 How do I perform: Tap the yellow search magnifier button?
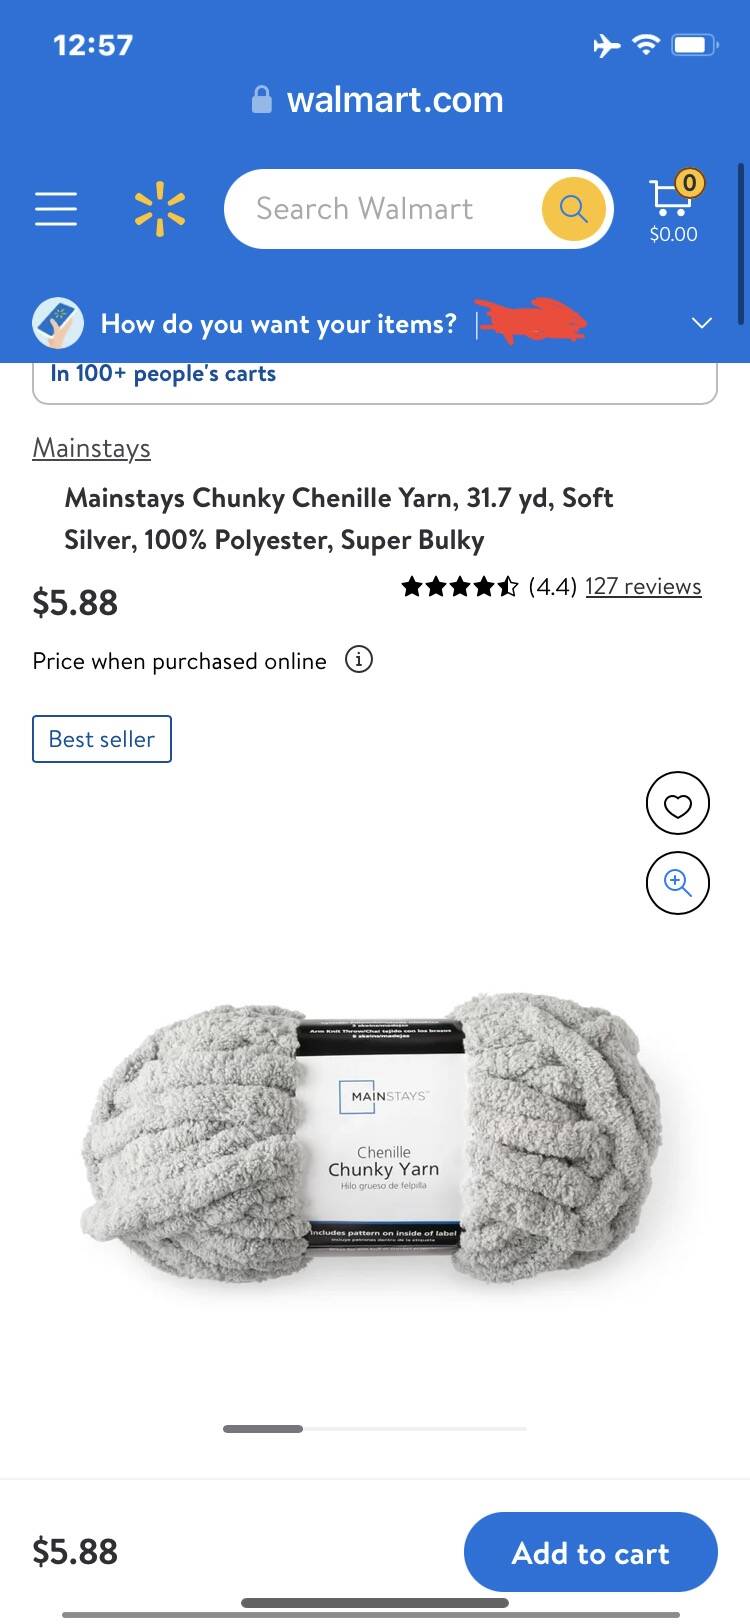tap(574, 209)
